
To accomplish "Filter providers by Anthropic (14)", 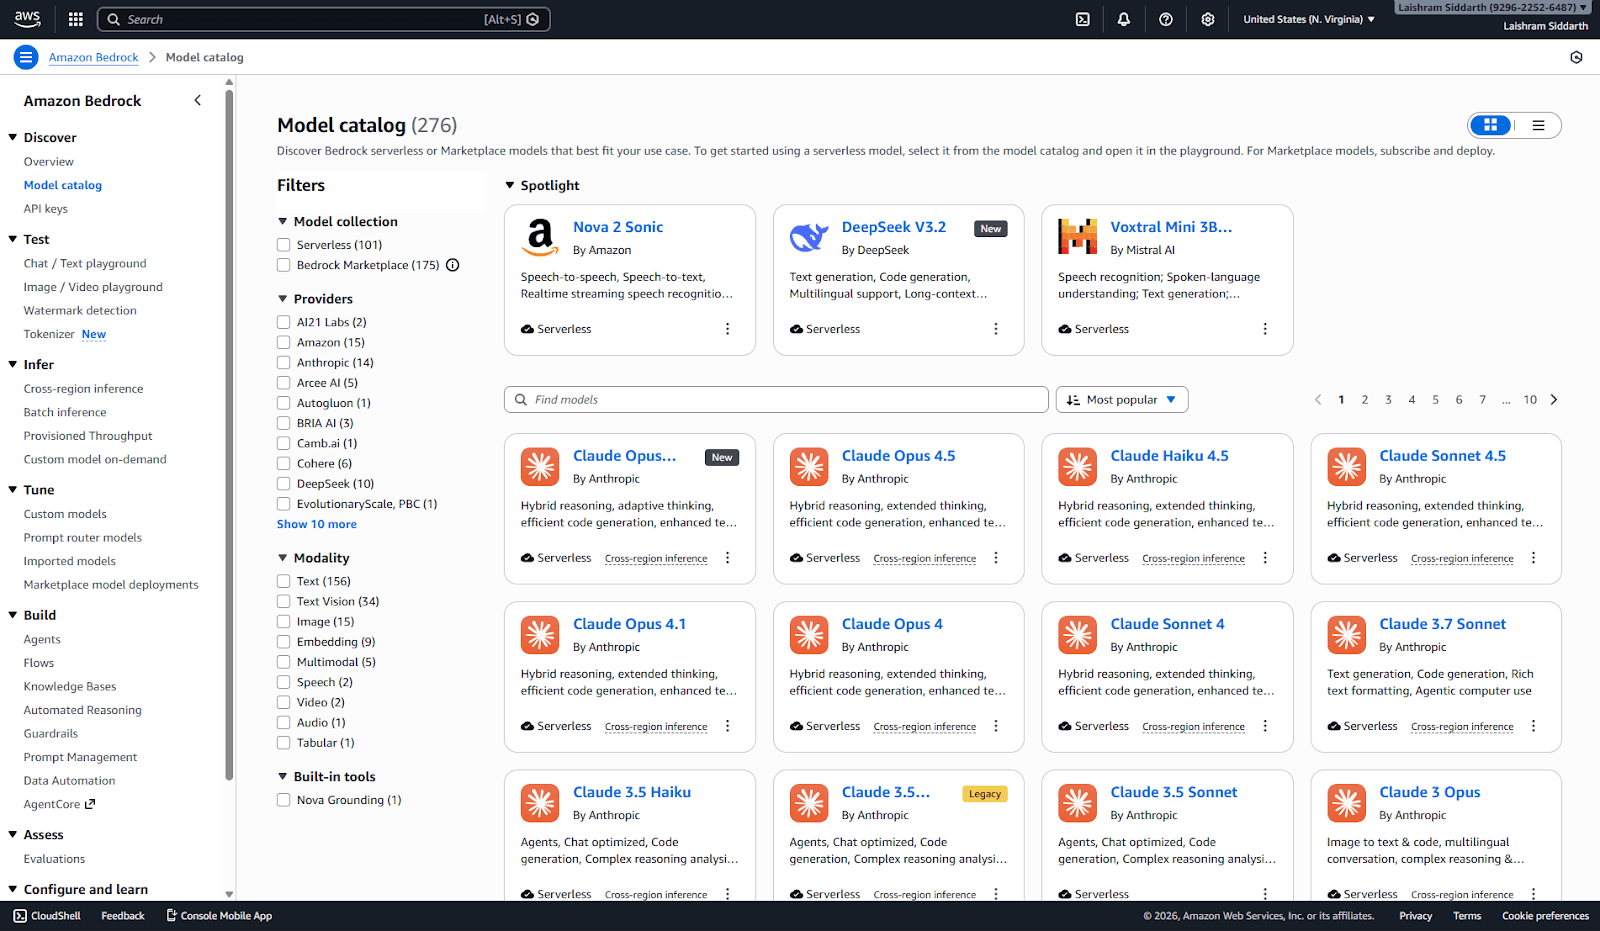I will 284,363.
